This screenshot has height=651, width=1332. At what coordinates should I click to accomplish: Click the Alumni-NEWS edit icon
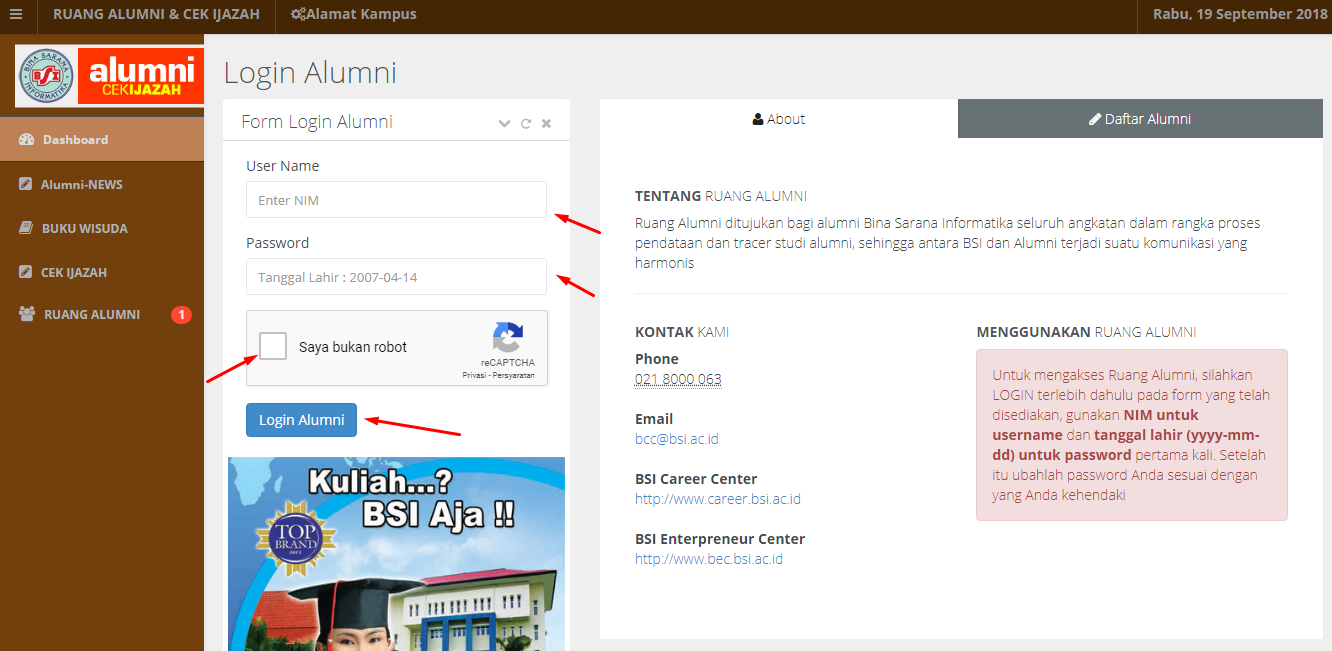26,185
